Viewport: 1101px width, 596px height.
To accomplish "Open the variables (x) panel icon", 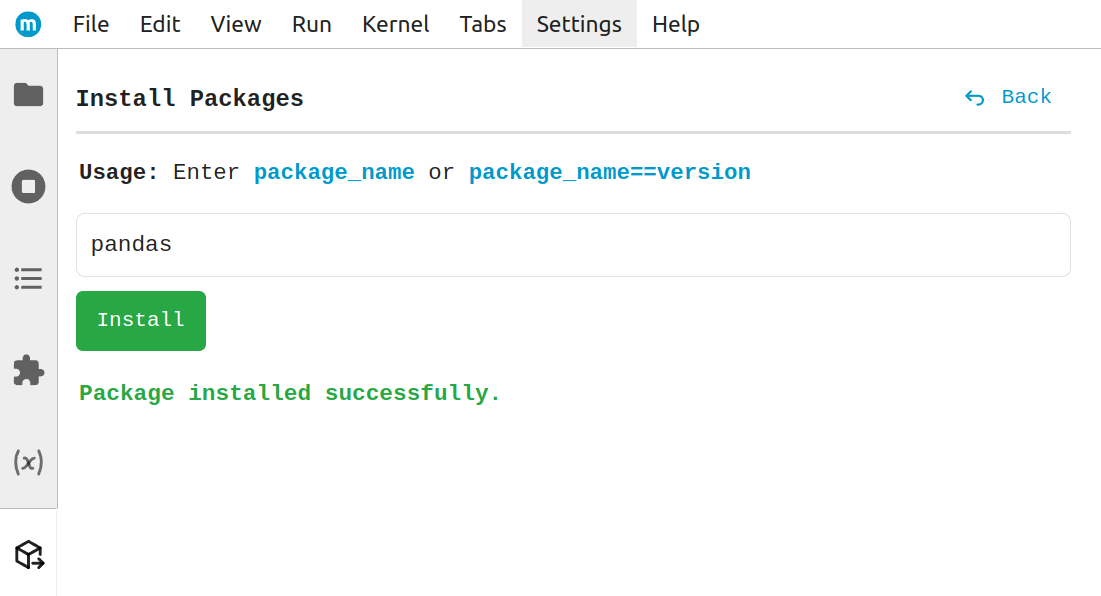I will point(28,462).
